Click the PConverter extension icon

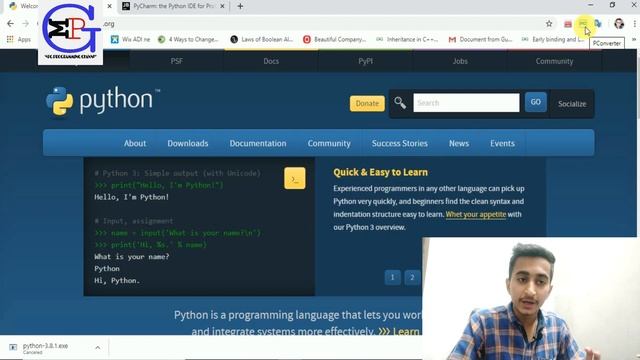tap(583, 24)
